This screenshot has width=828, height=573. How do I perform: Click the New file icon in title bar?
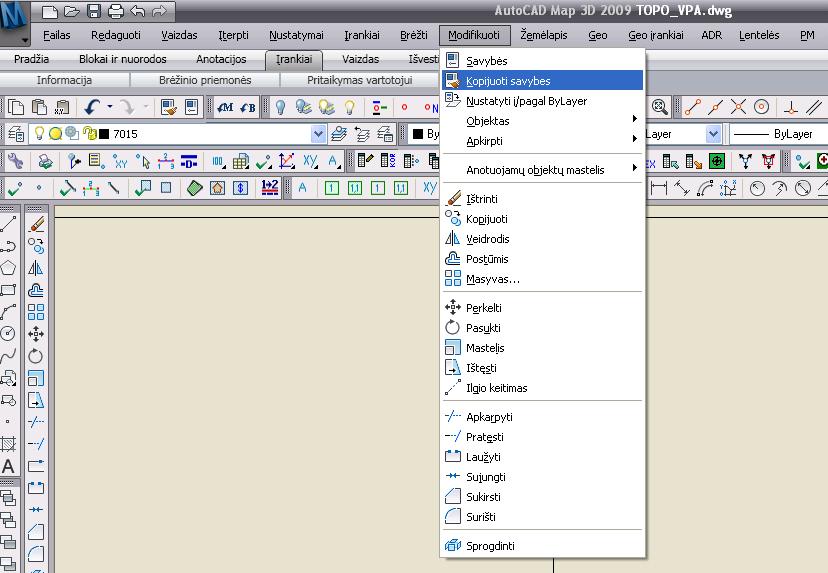point(49,11)
